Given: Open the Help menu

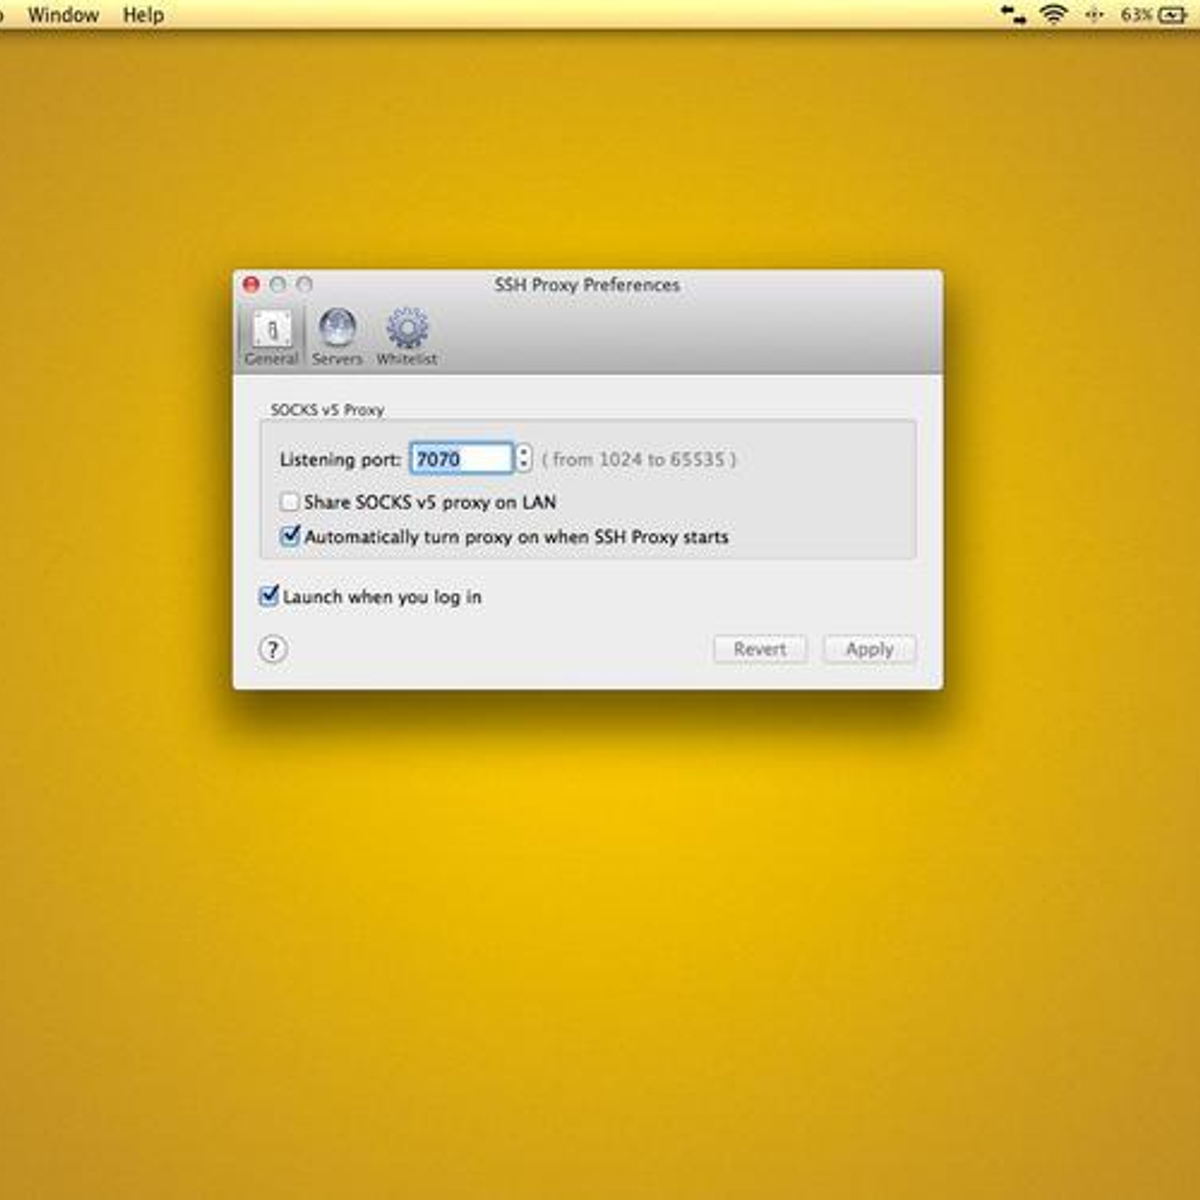Looking at the screenshot, I should pos(143,15).
